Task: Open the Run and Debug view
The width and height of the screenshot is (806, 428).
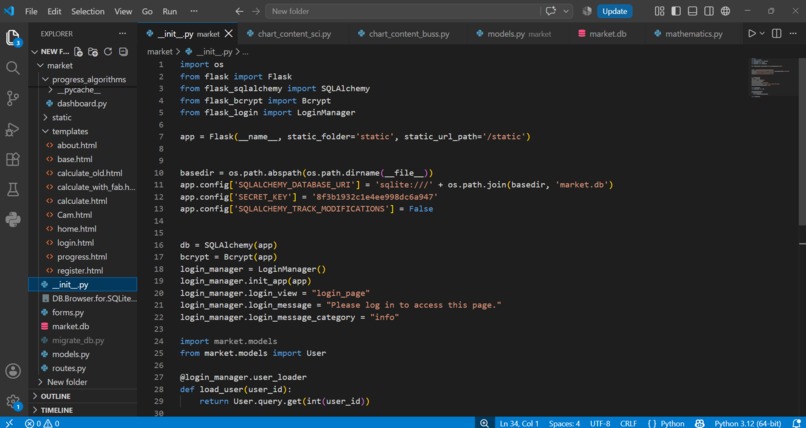Action: tap(13, 129)
